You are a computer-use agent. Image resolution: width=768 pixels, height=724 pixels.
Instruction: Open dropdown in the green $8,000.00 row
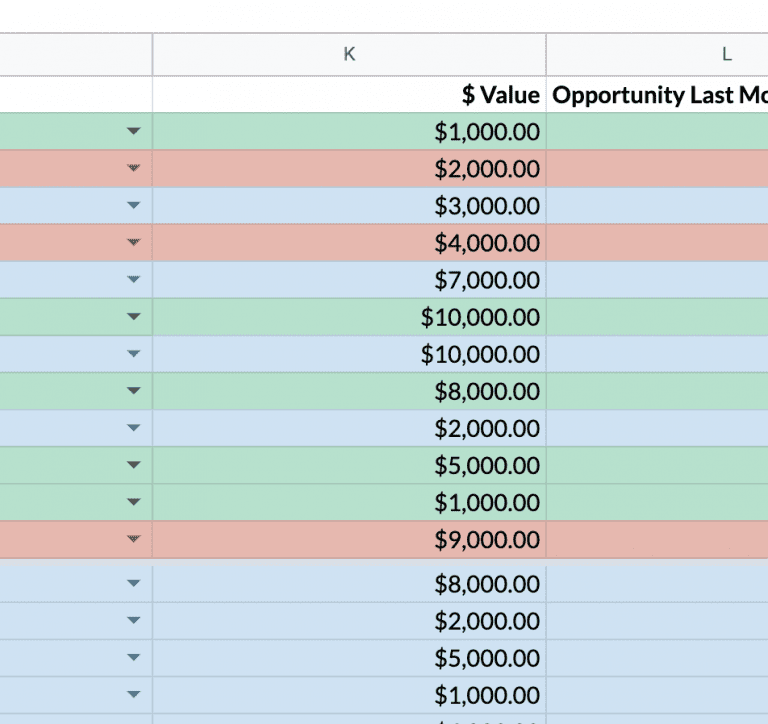pyautogui.click(x=134, y=390)
